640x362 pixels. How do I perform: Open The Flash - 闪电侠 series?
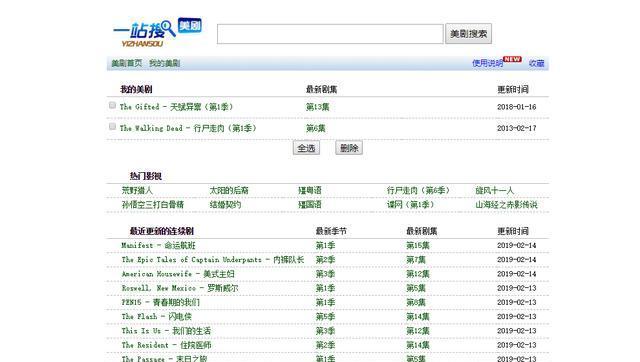click(156, 317)
